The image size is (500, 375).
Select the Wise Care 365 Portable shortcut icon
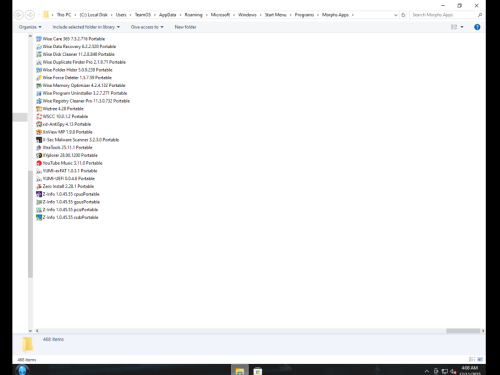(x=39, y=39)
